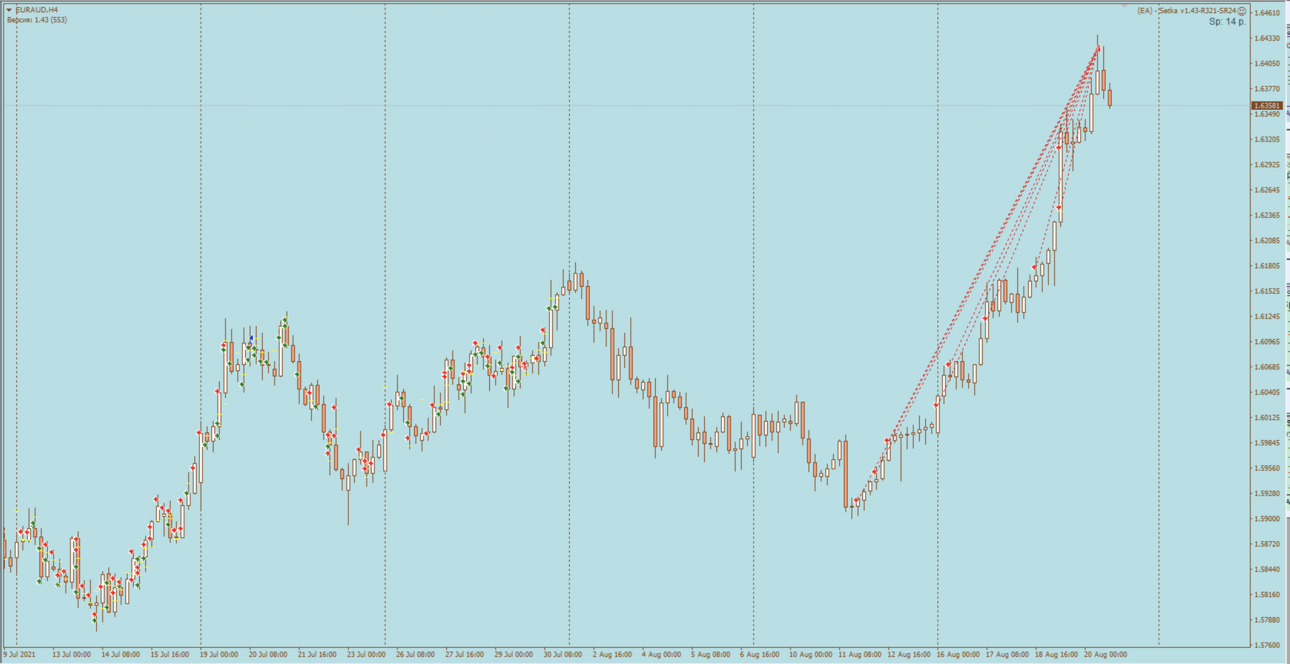Click the '6 Aug 16:00' time axis label
This screenshot has height=664, width=1290.
click(x=761, y=655)
